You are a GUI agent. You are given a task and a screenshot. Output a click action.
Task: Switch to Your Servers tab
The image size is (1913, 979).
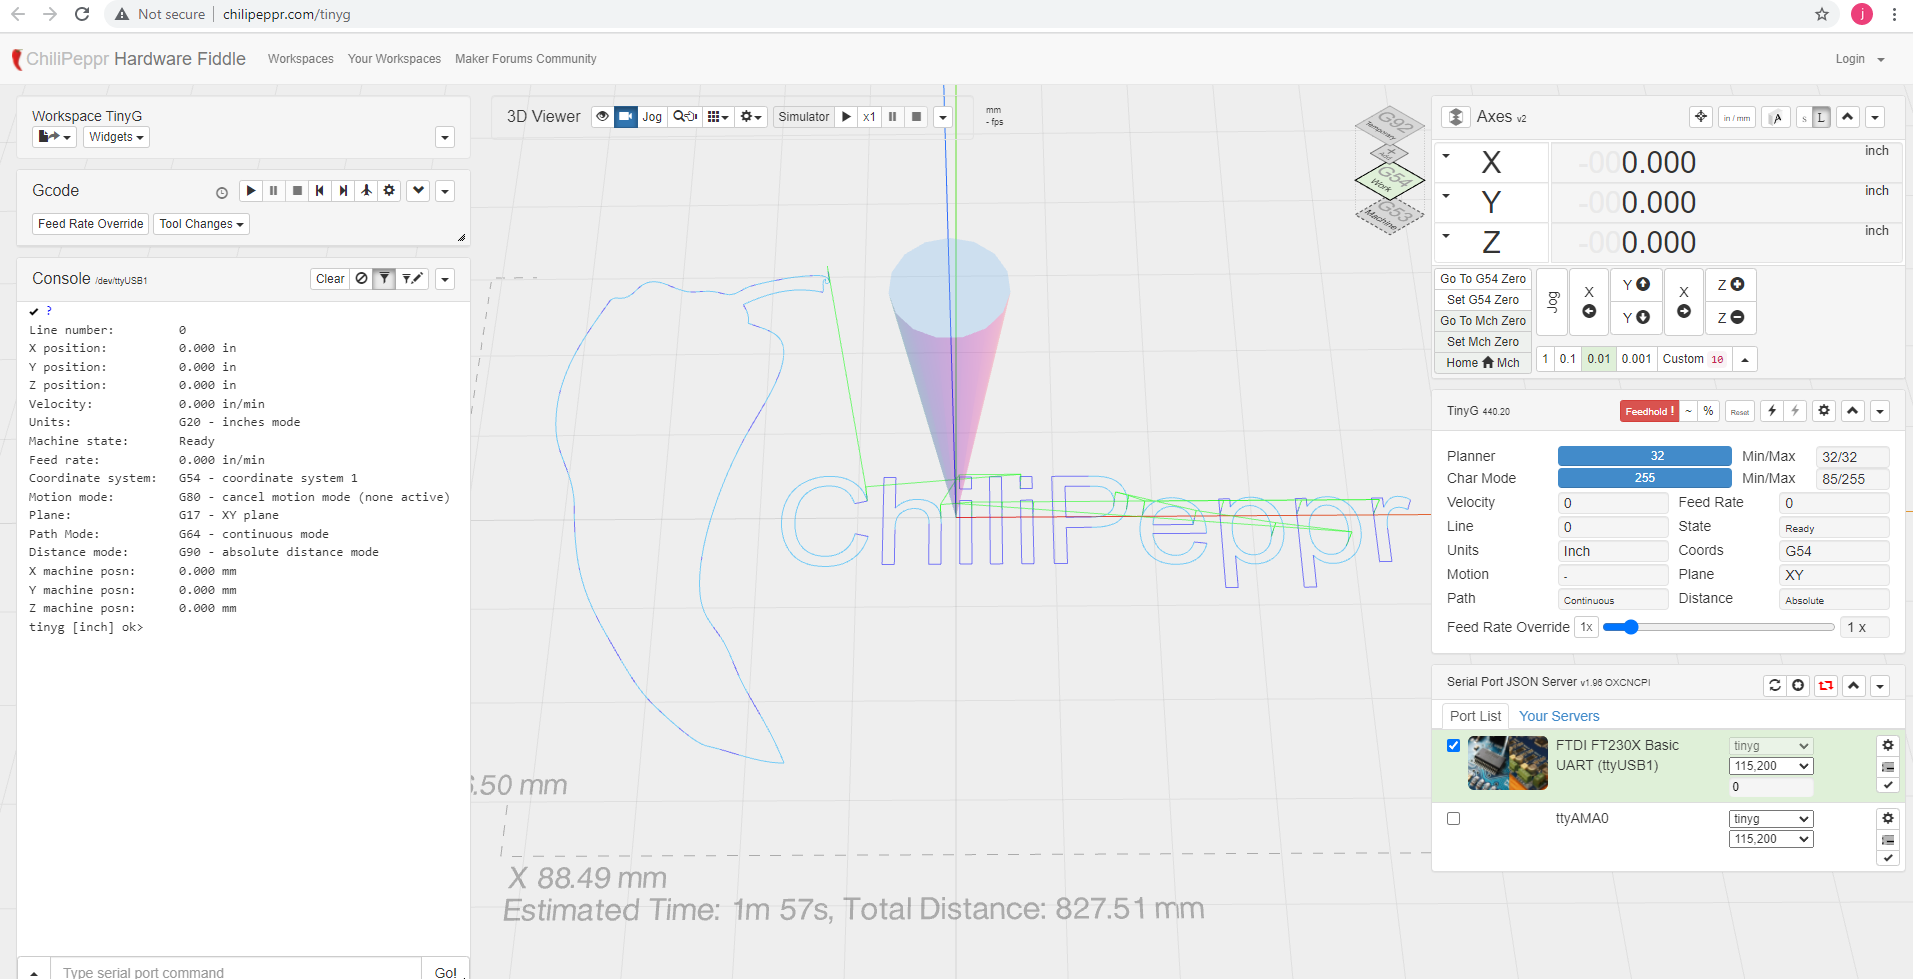tap(1559, 716)
